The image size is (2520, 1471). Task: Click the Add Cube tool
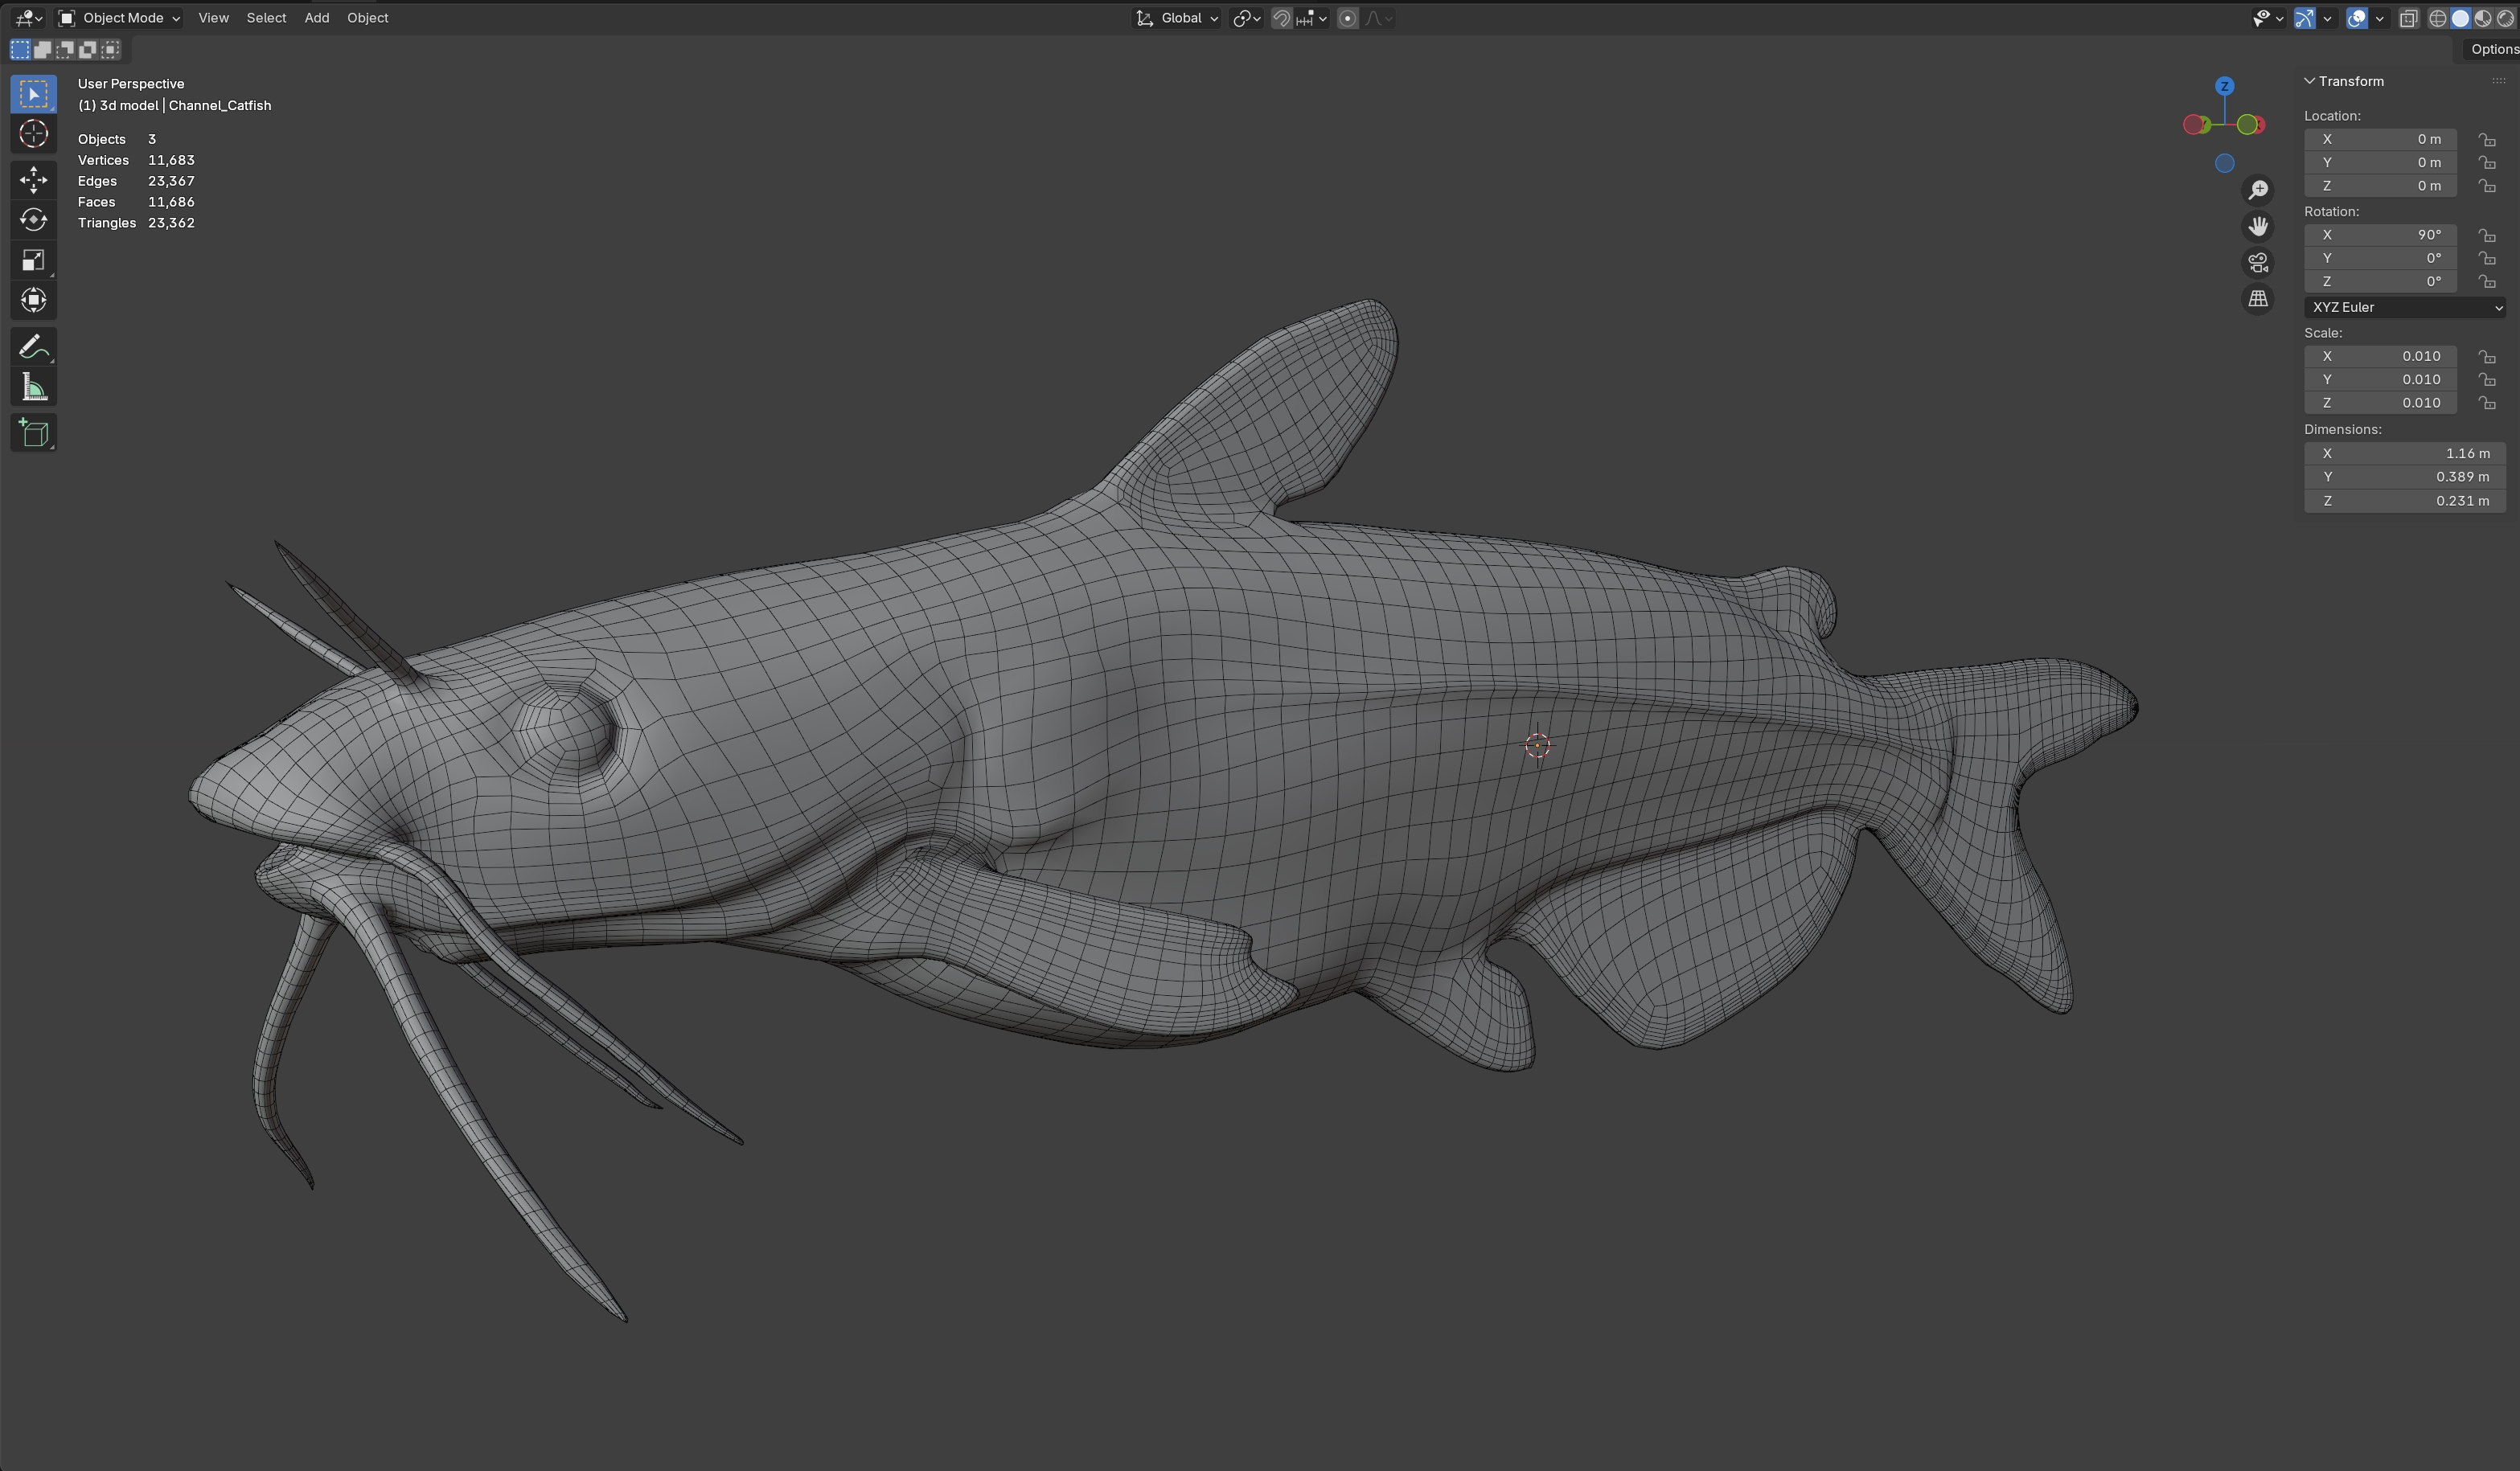[x=33, y=433]
